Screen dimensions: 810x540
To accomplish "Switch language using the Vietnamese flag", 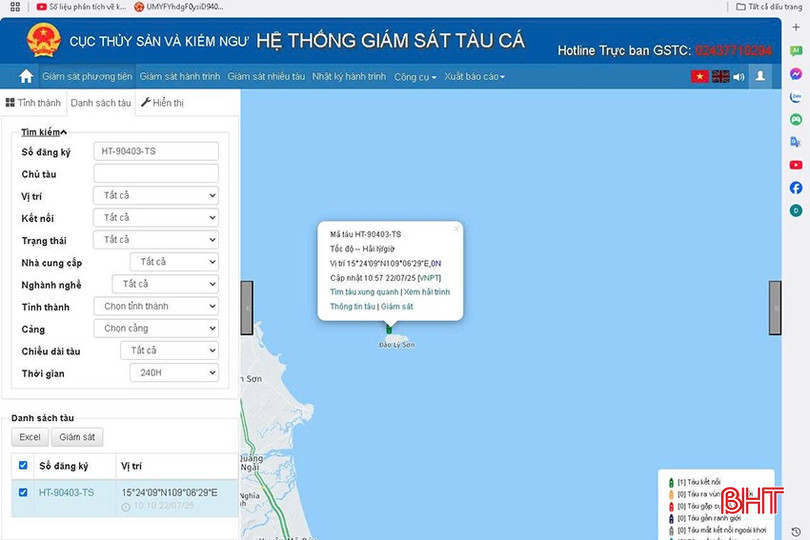I will click(699, 76).
